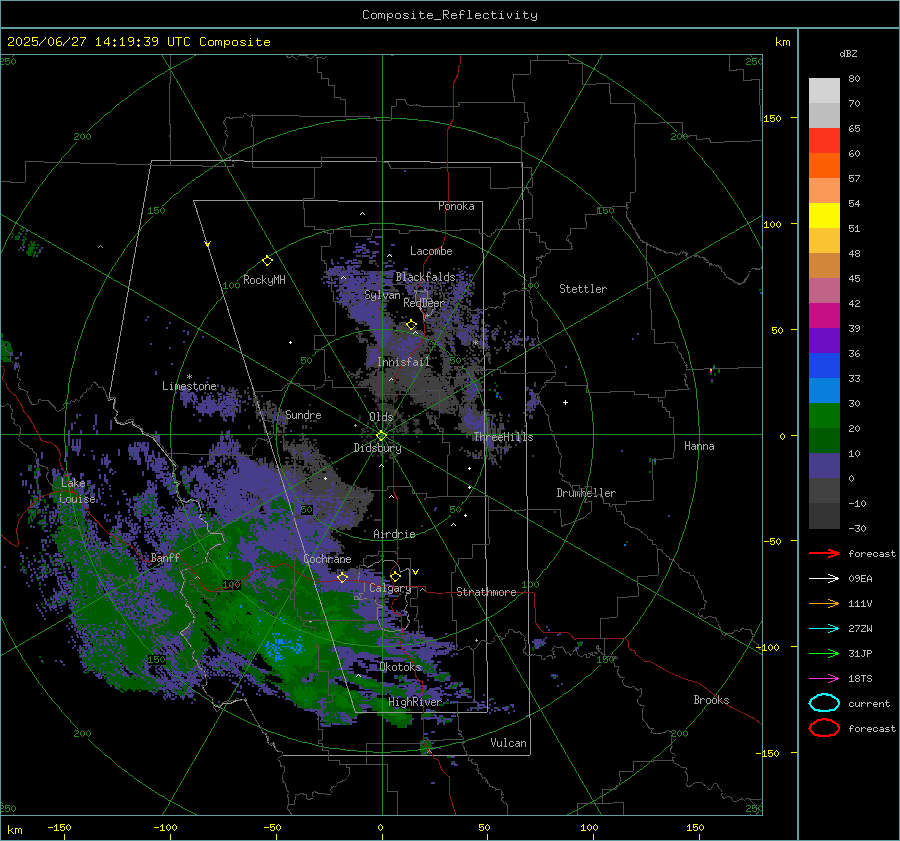The image size is (900, 841).
Task: Select the purple 39 dBZ color swatch
Action: pos(824,340)
